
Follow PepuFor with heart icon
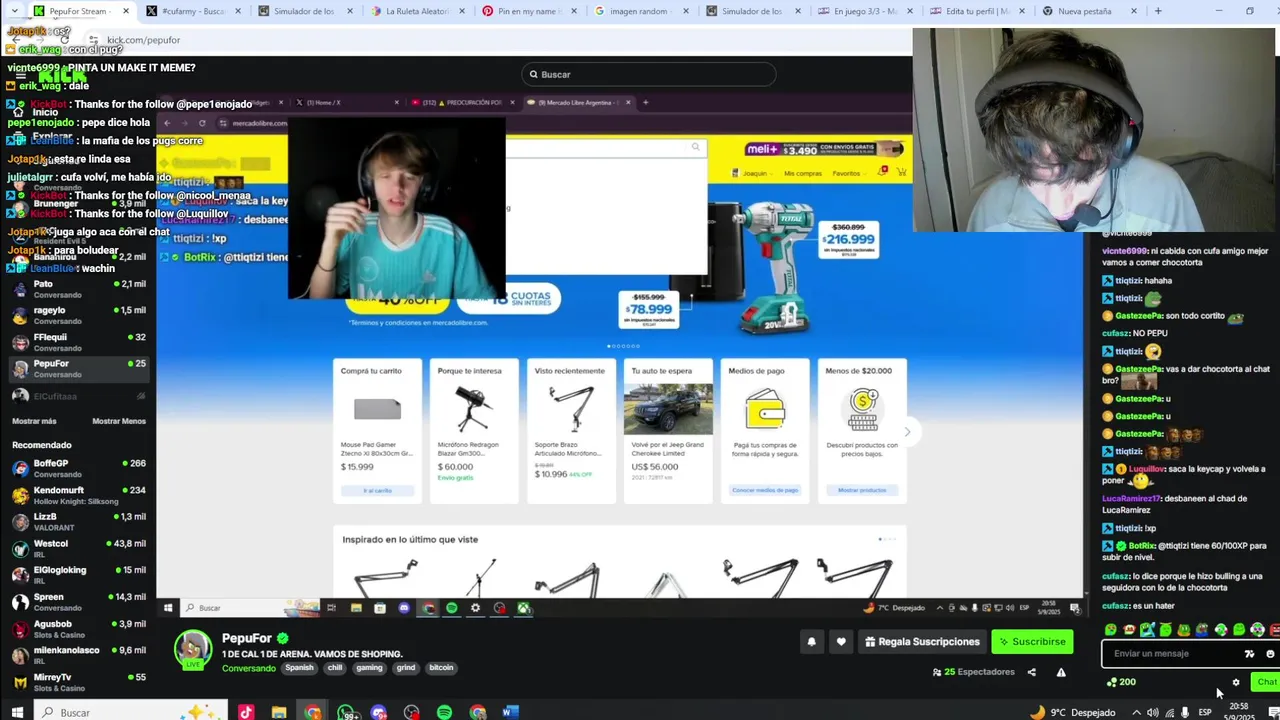tap(841, 642)
